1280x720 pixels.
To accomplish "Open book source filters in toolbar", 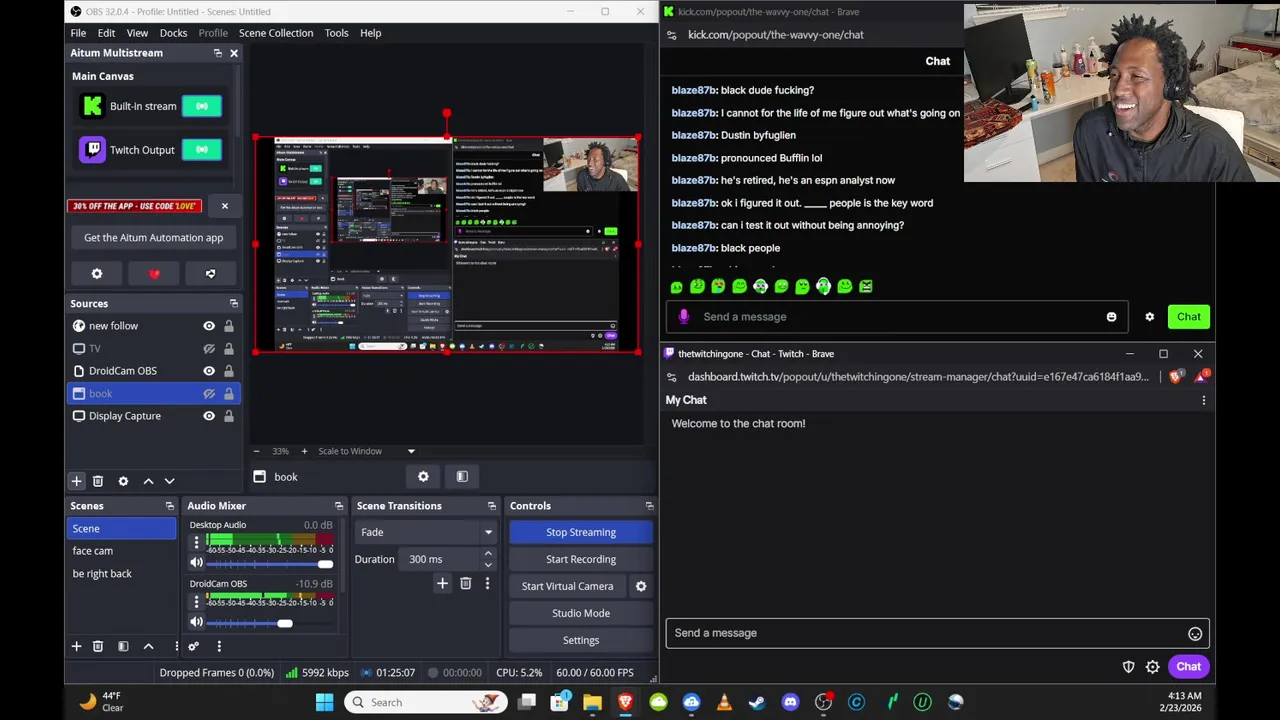I will (462, 477).
